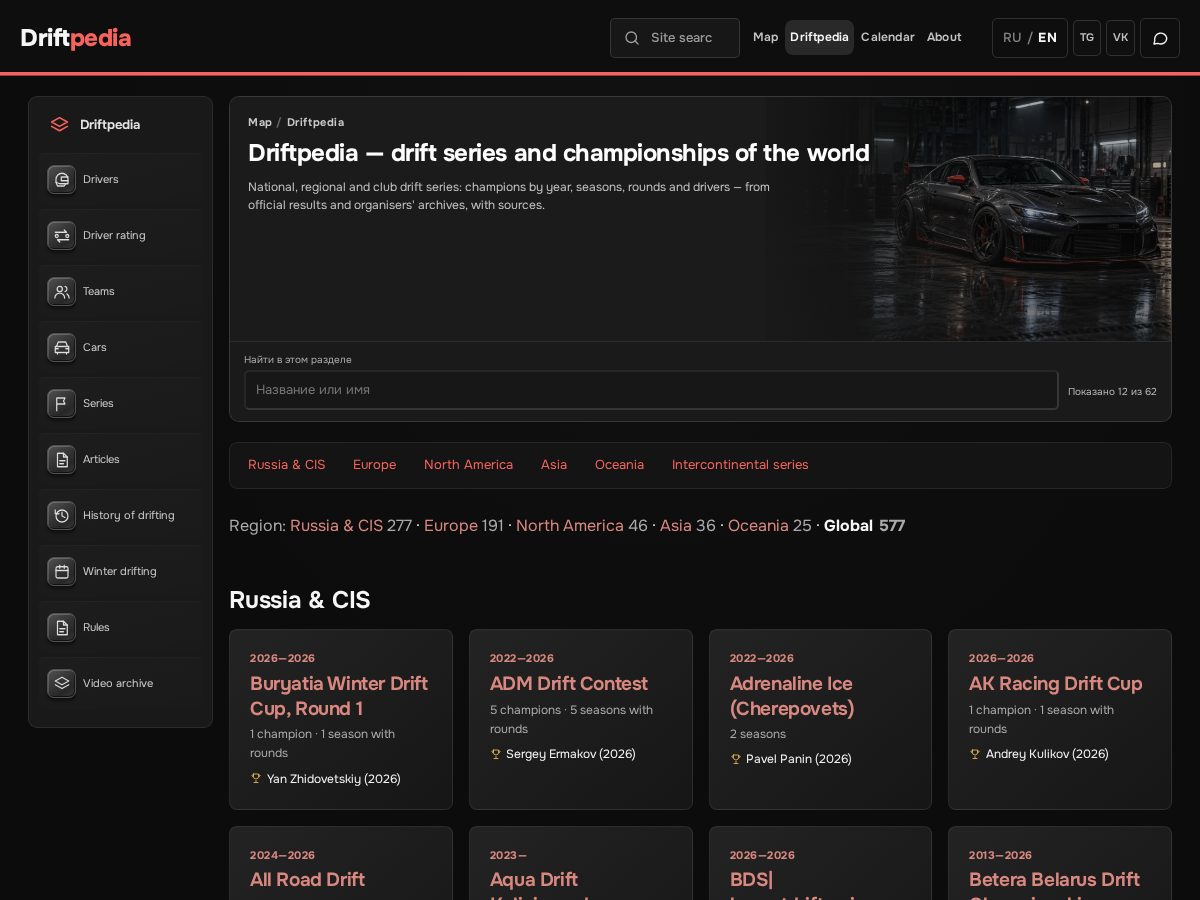The height and width of the screenshot is (900, 1200).
Task: Click the Map breadcrumb link
Action: coord(260,122)
